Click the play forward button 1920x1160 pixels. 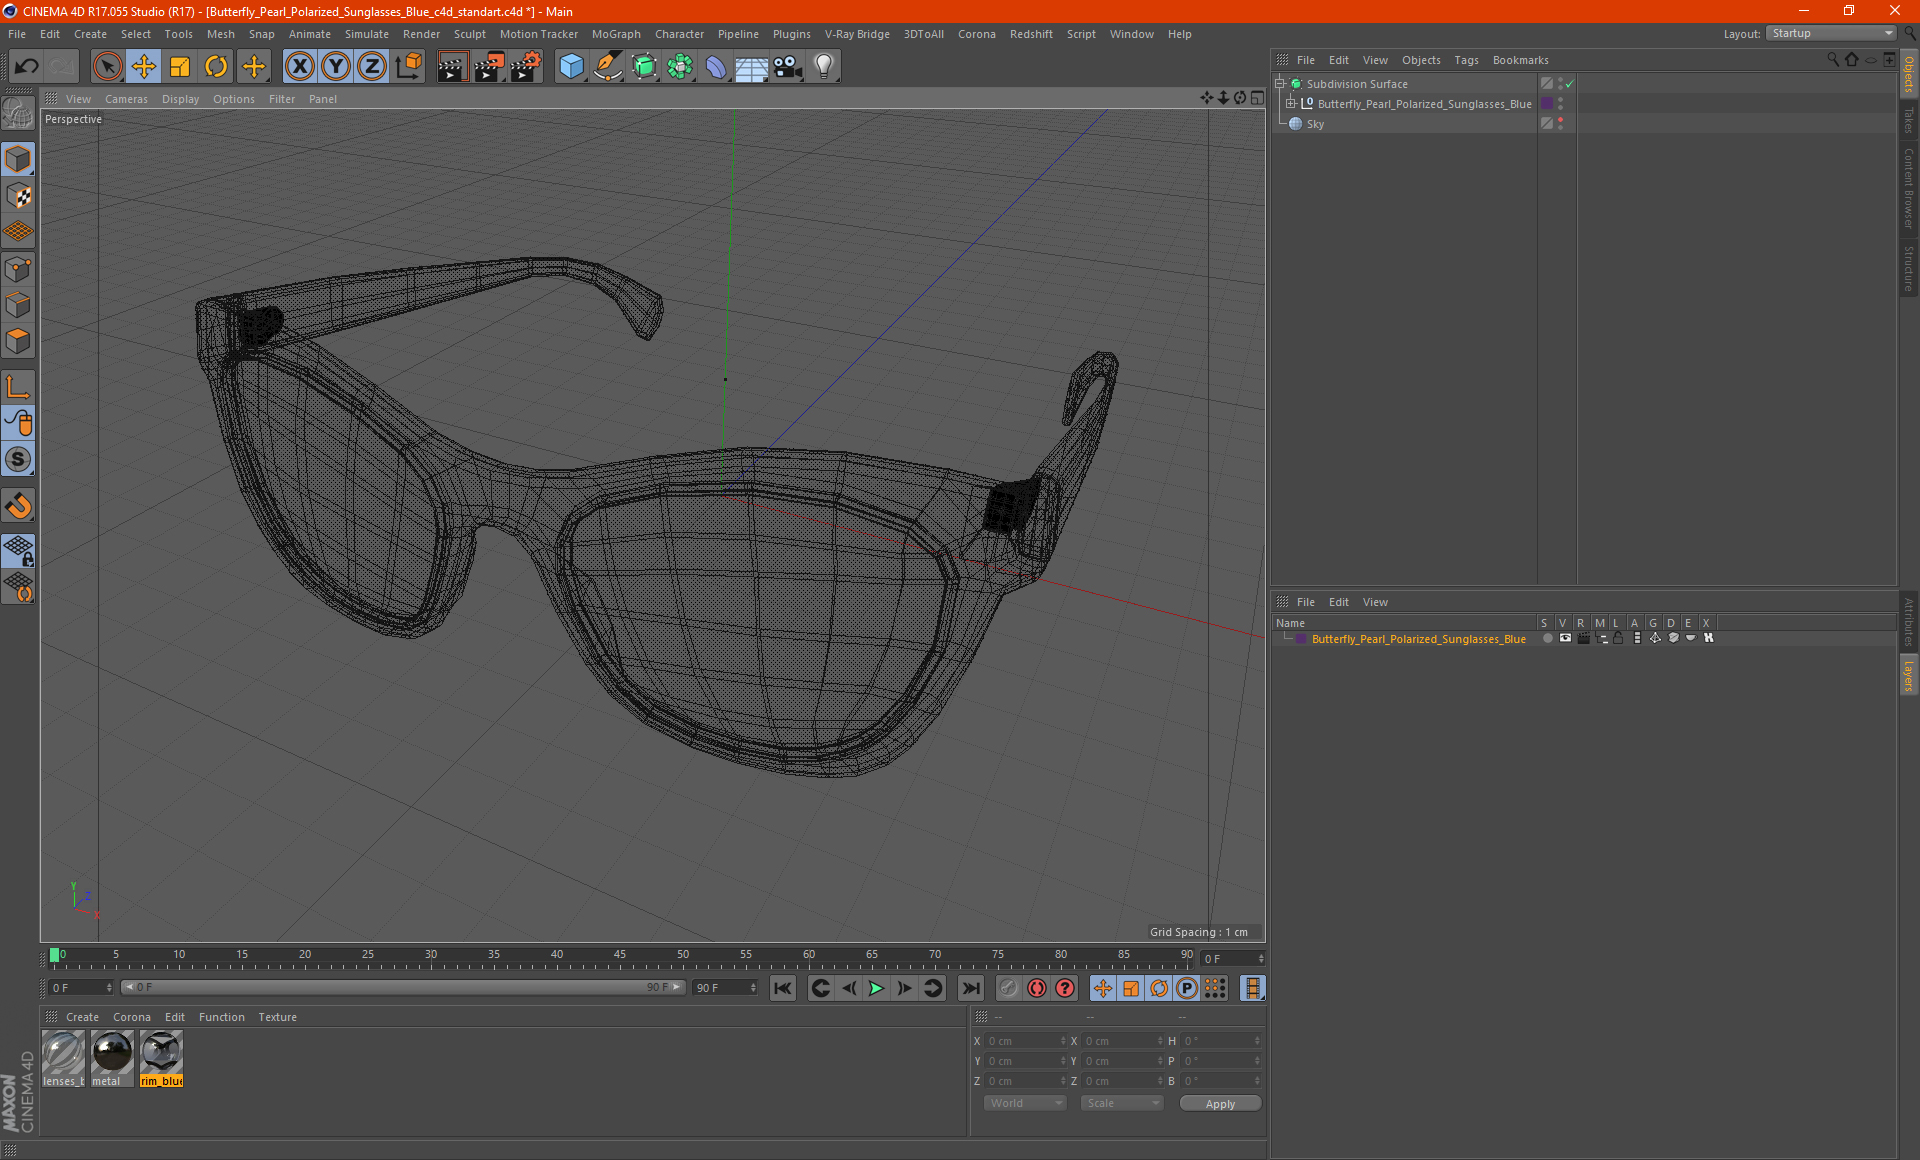[x=876, y=988]
